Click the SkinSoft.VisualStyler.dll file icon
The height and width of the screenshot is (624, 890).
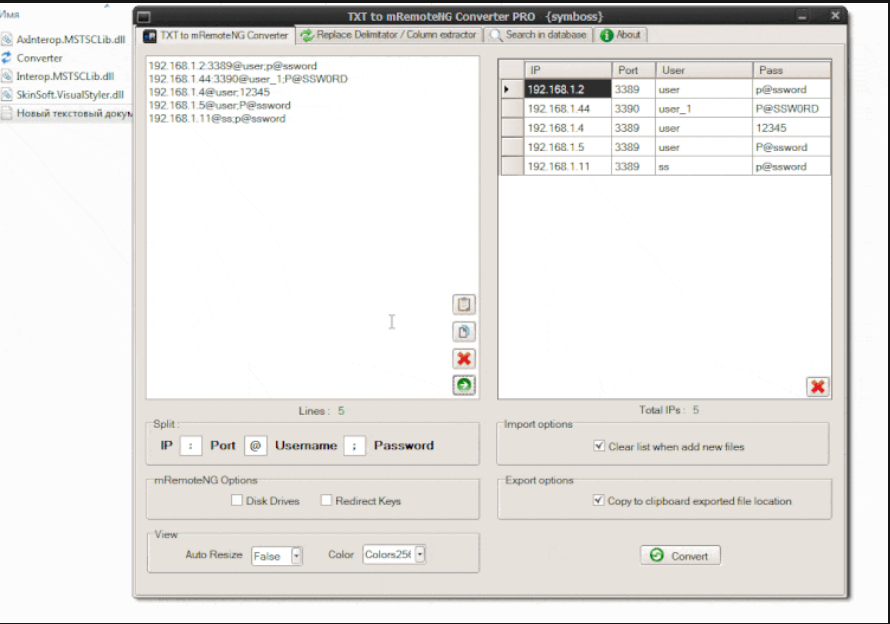click(x=6, y=94)
